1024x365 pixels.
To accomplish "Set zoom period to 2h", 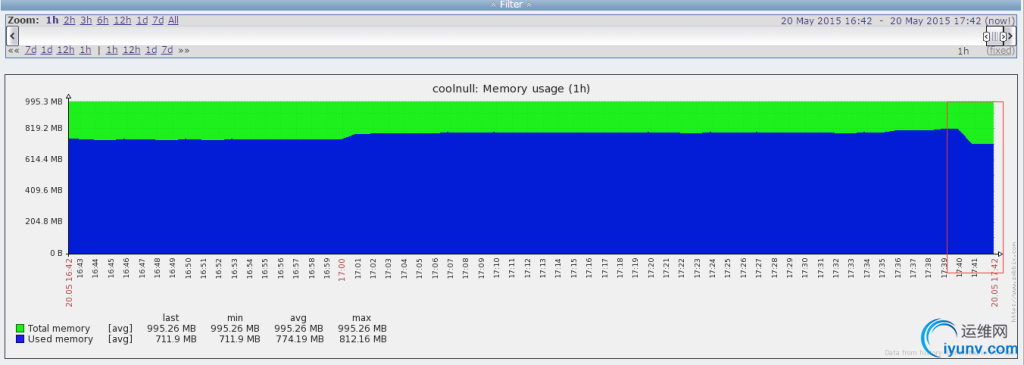I will pos(69,20).
